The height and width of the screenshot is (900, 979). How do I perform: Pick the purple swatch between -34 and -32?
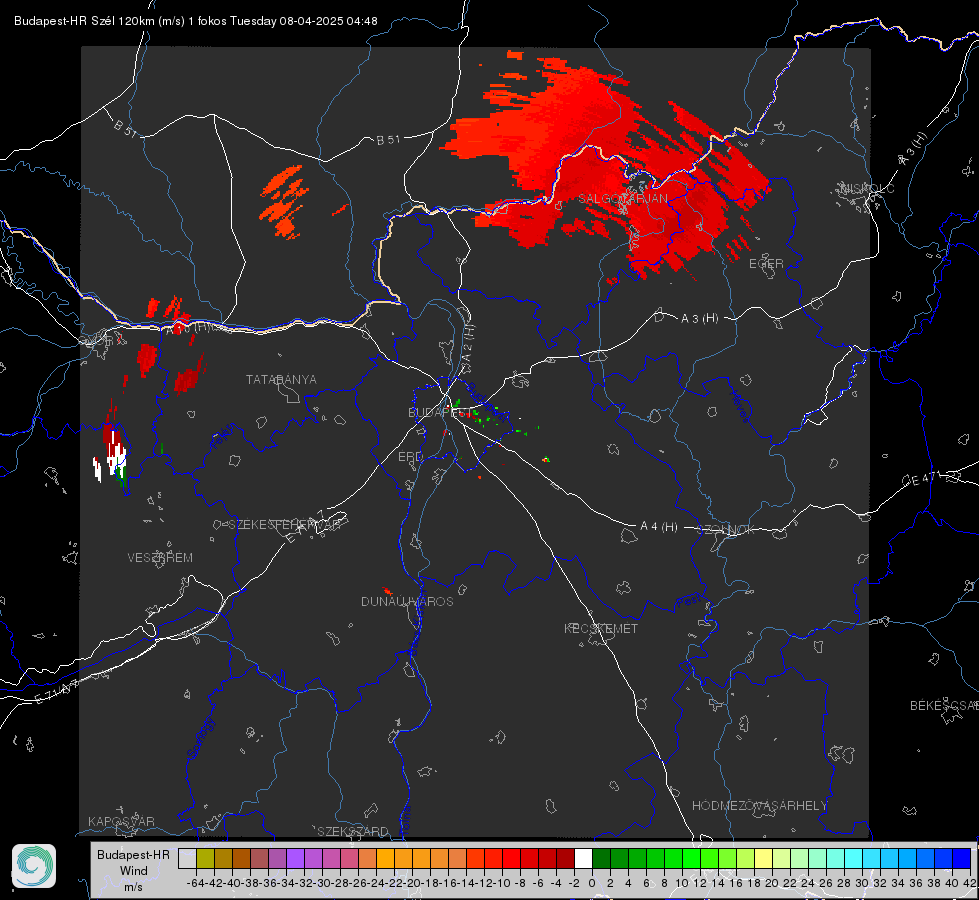click(x=295, y=859)
